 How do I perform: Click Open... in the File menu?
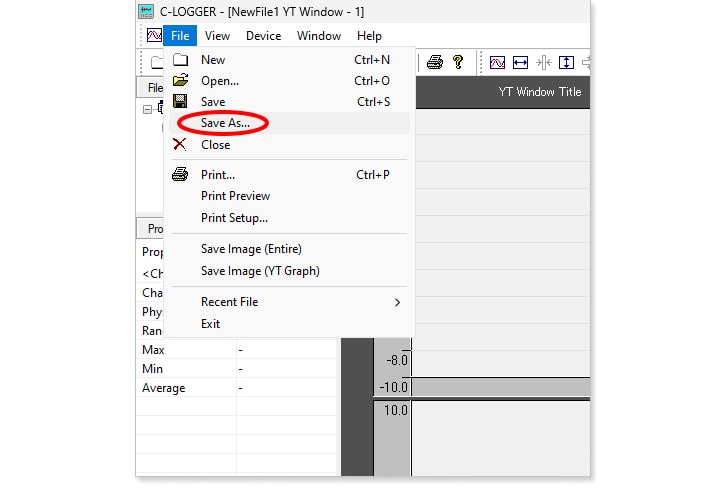click(x=219, y=81)
